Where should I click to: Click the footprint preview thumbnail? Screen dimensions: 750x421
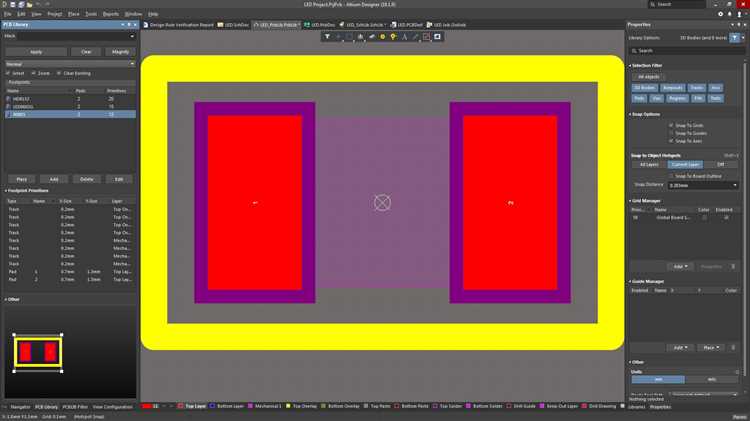pyautogui.click(x=38, y=353)
